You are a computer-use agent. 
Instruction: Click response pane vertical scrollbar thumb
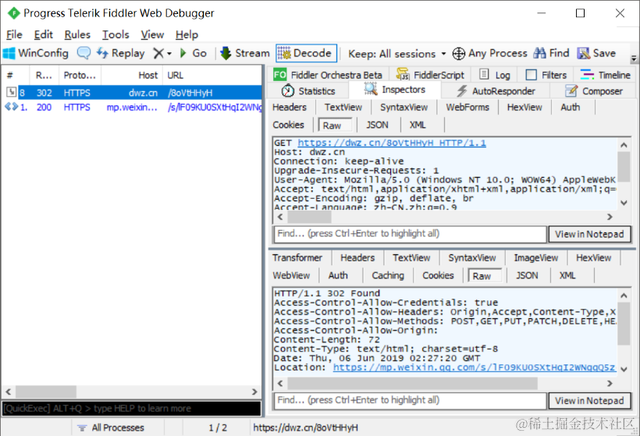[624, 325]
